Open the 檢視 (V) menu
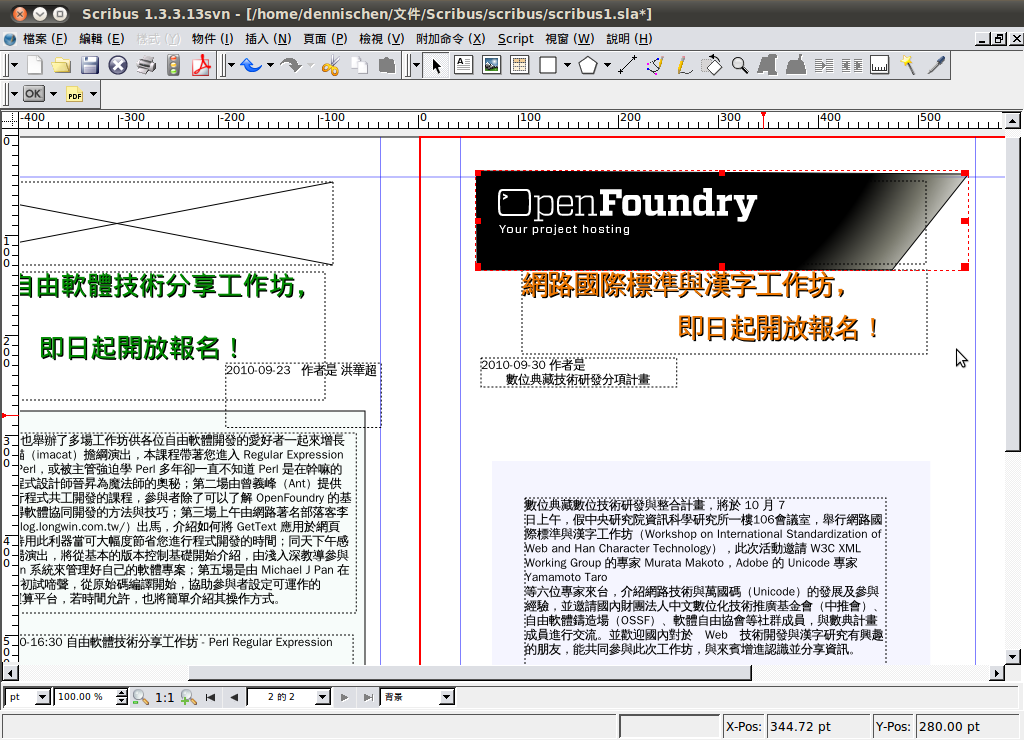Viewport: 1024px width, 740px height. [381, 39]
